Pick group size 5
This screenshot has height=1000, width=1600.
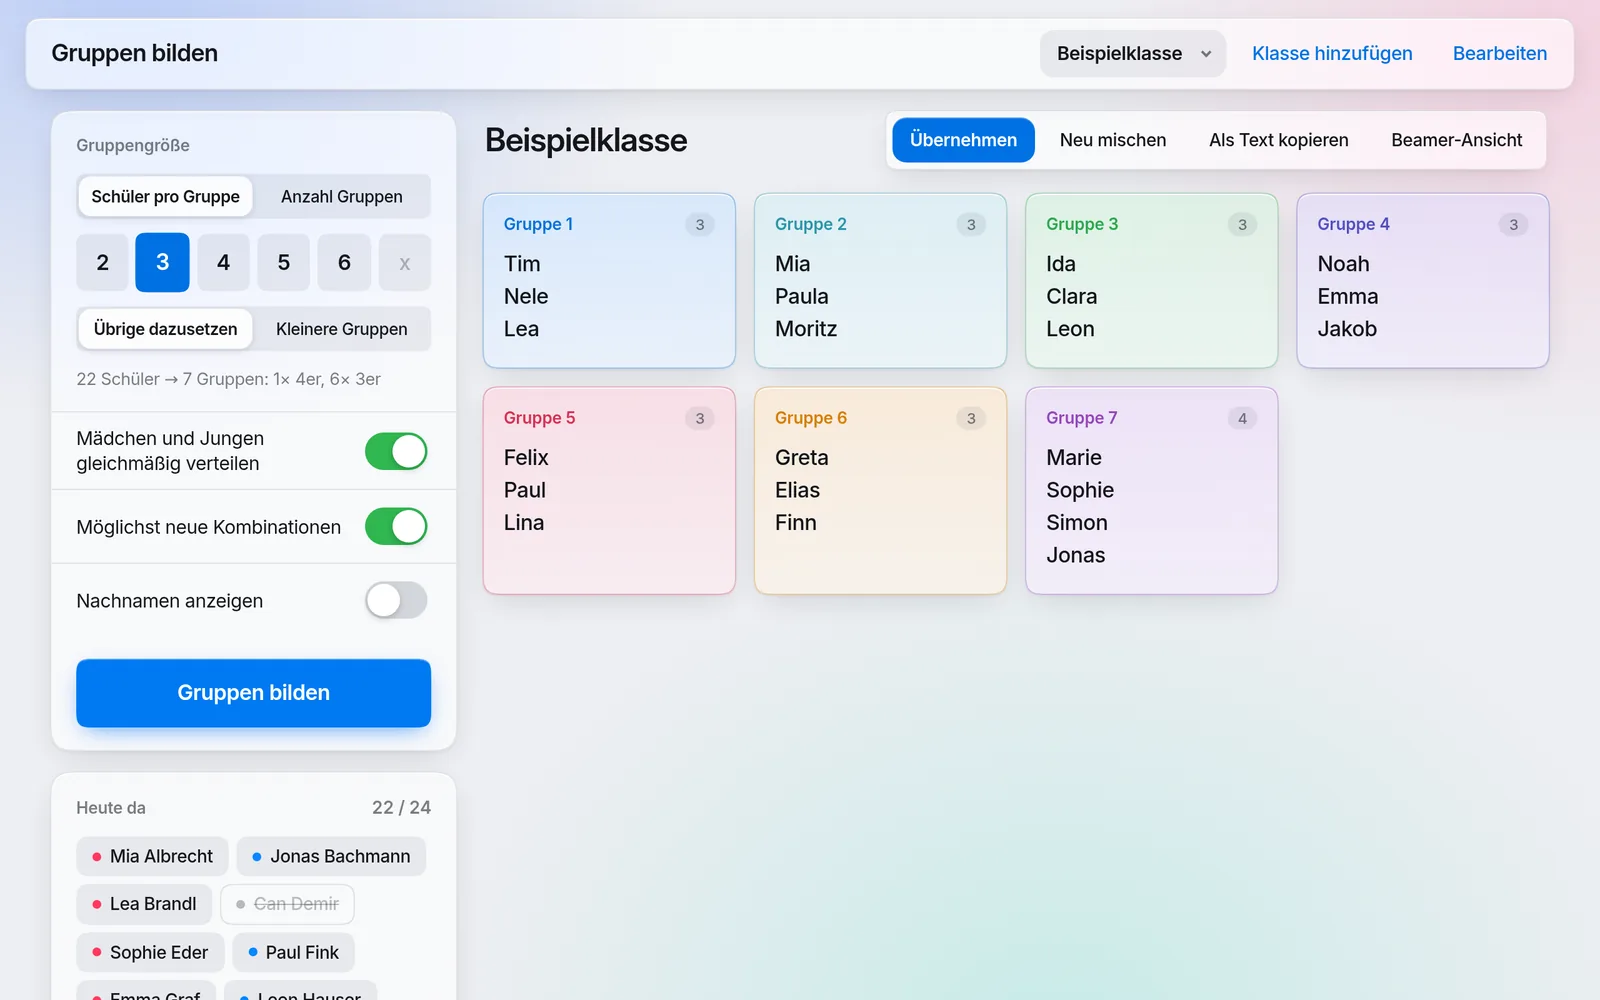pos(284,263)
